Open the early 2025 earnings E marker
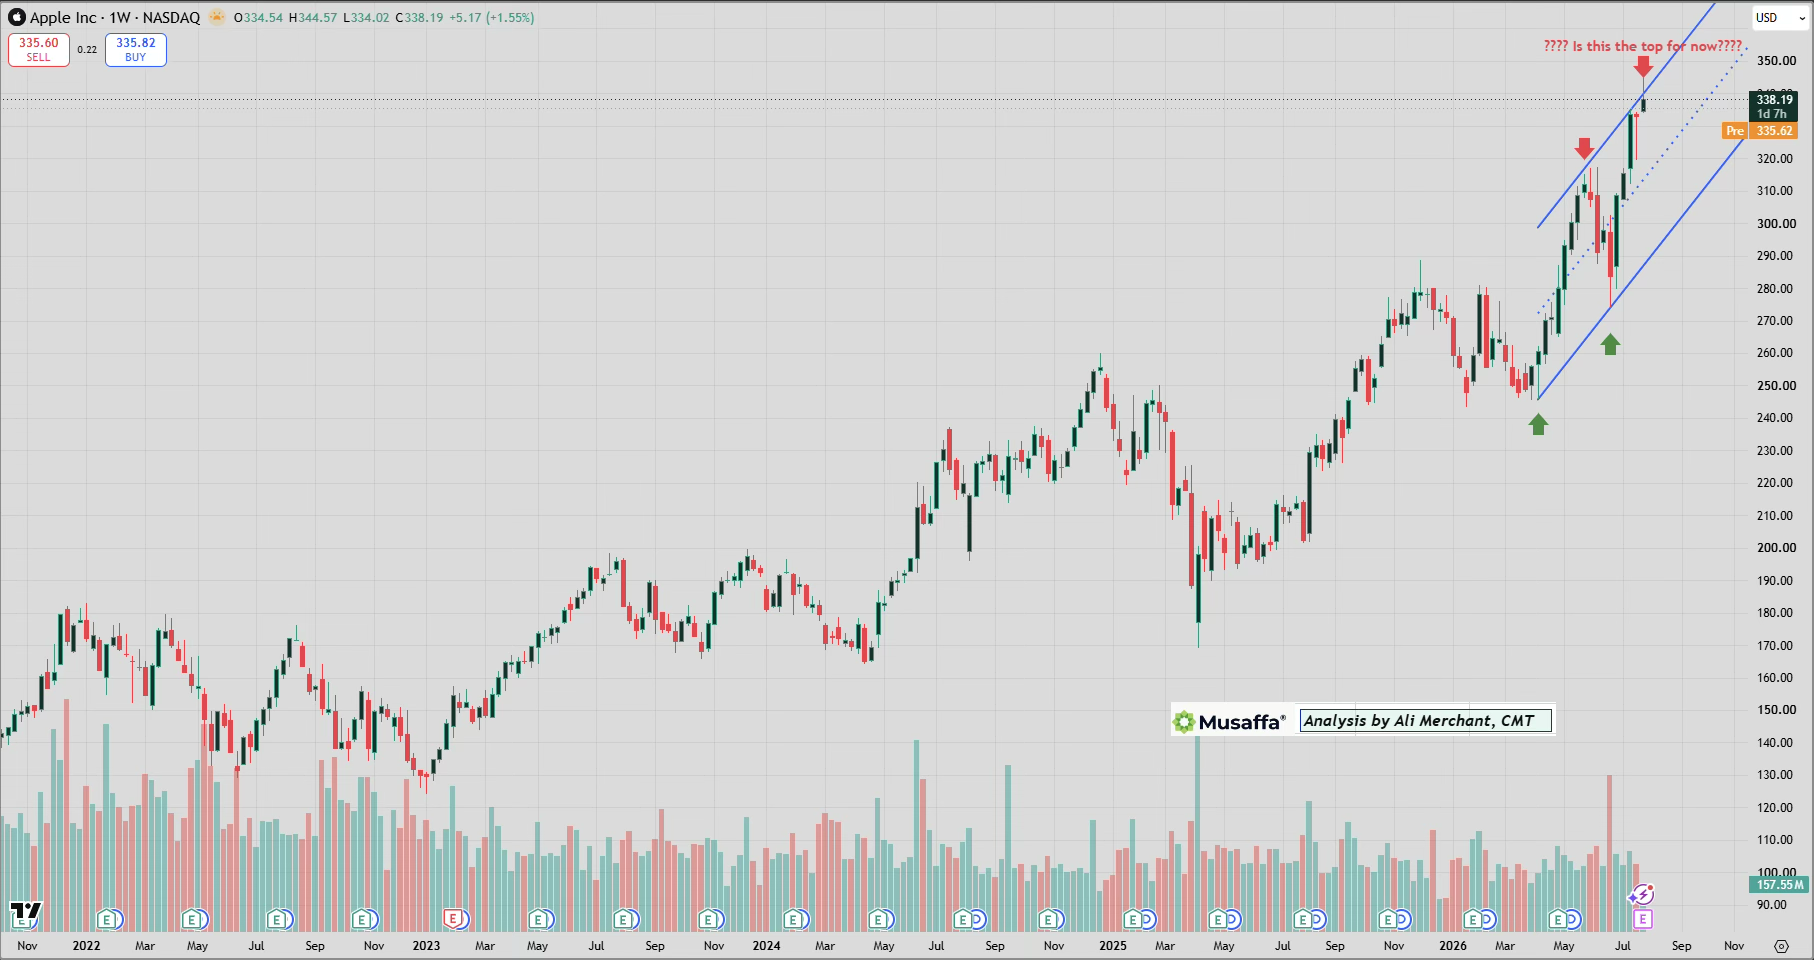The height and width of the screenshot is (960, 1814). 1133,919
